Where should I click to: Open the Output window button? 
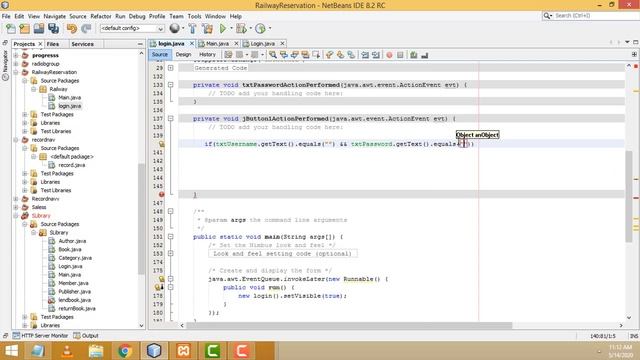[86, 336]
